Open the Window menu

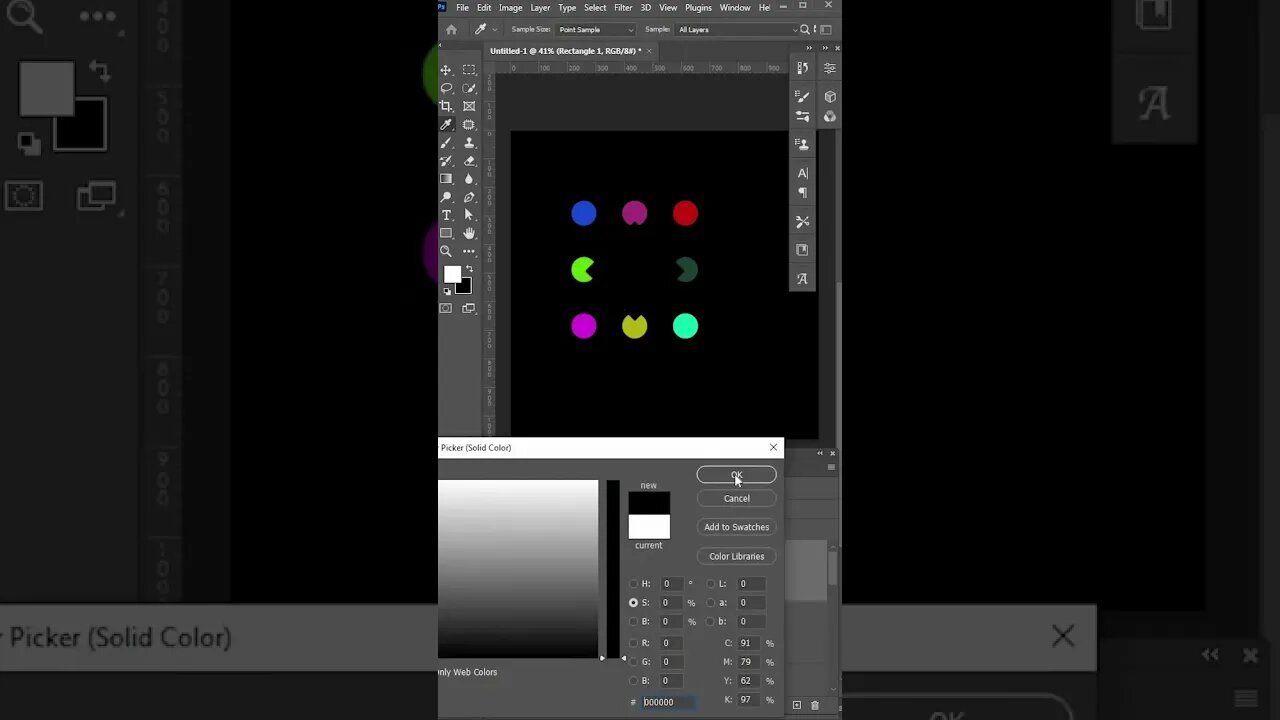coord(735,8)
